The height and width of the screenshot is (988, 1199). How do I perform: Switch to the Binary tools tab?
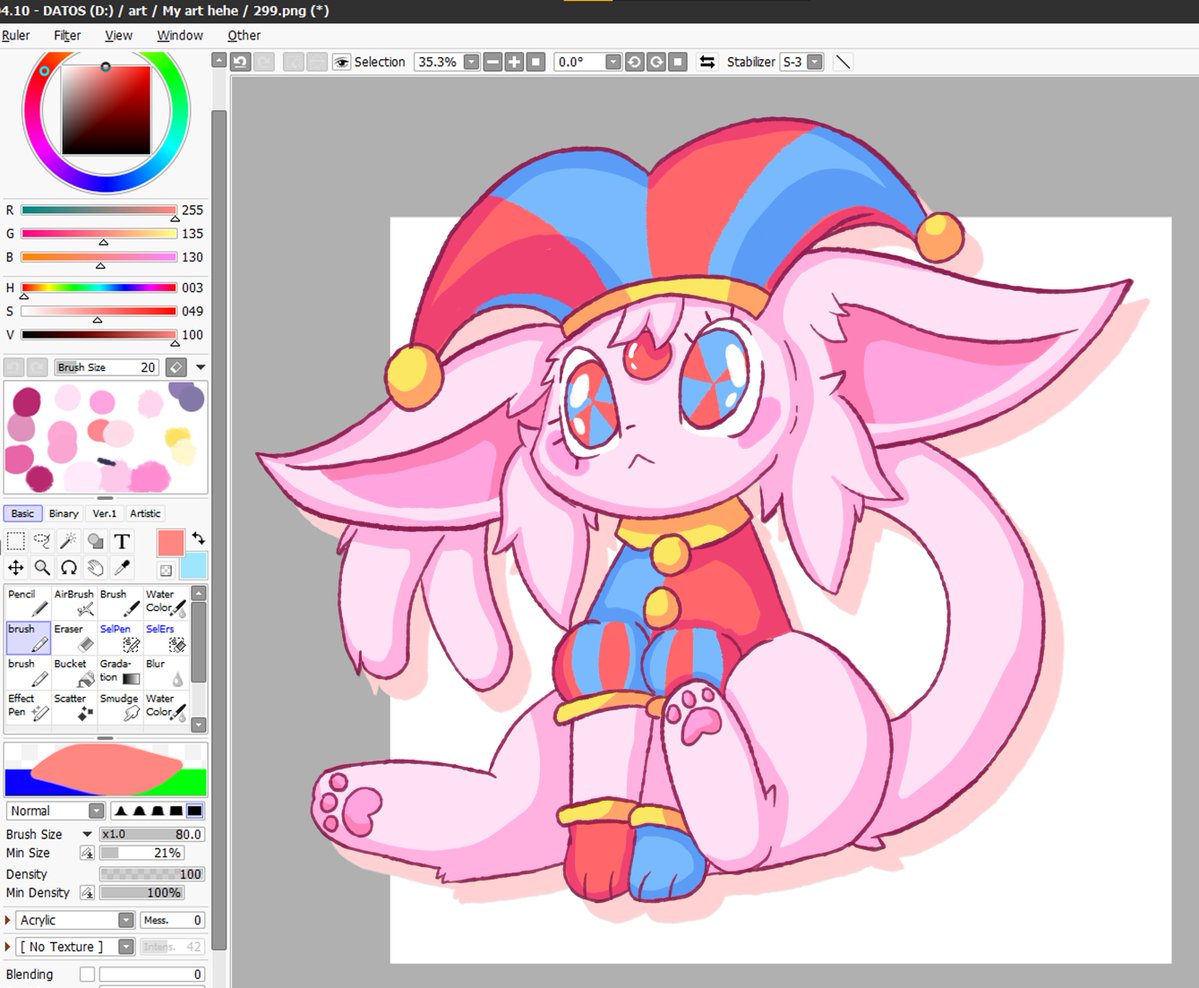point(63,513)
